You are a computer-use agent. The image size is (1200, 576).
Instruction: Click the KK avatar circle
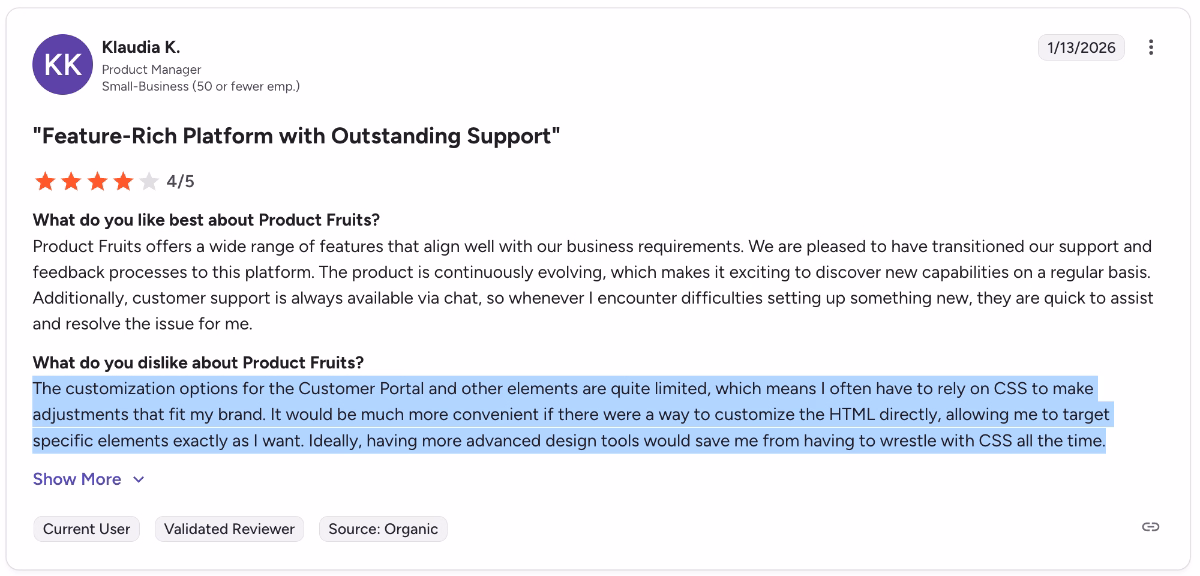tap(62, 64)
